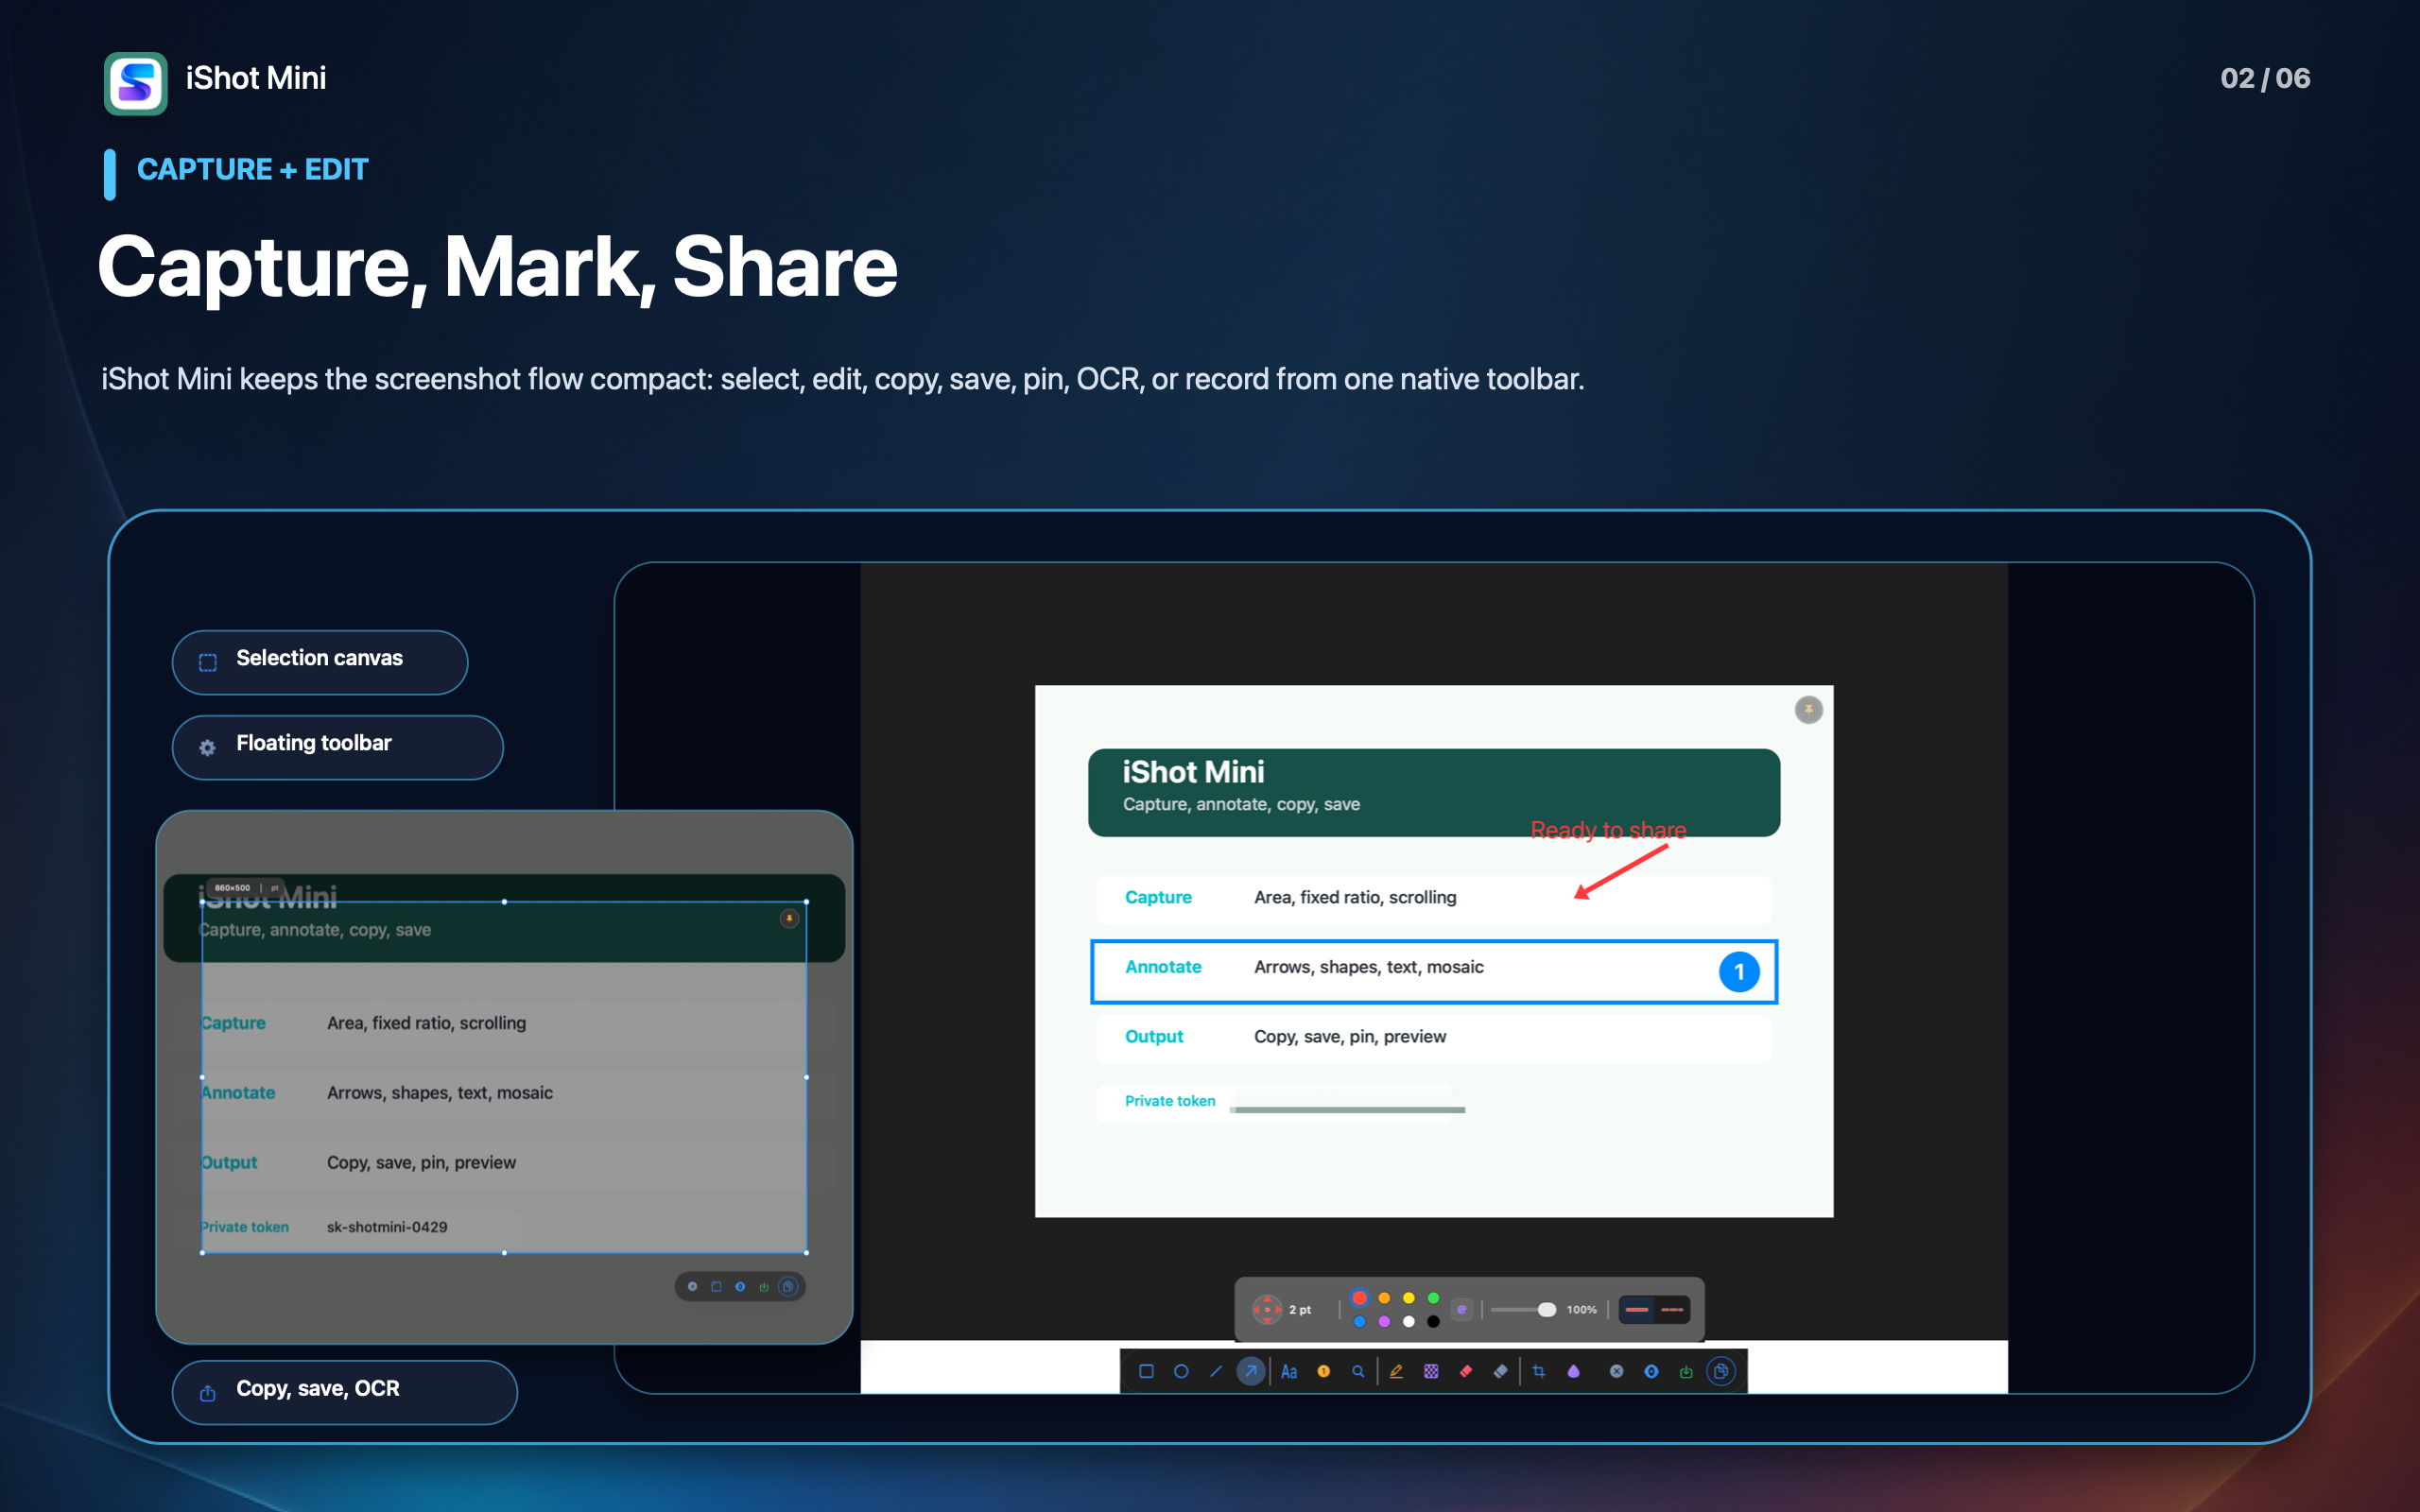Select the red eraser tool

(x=1466, y=1371)
